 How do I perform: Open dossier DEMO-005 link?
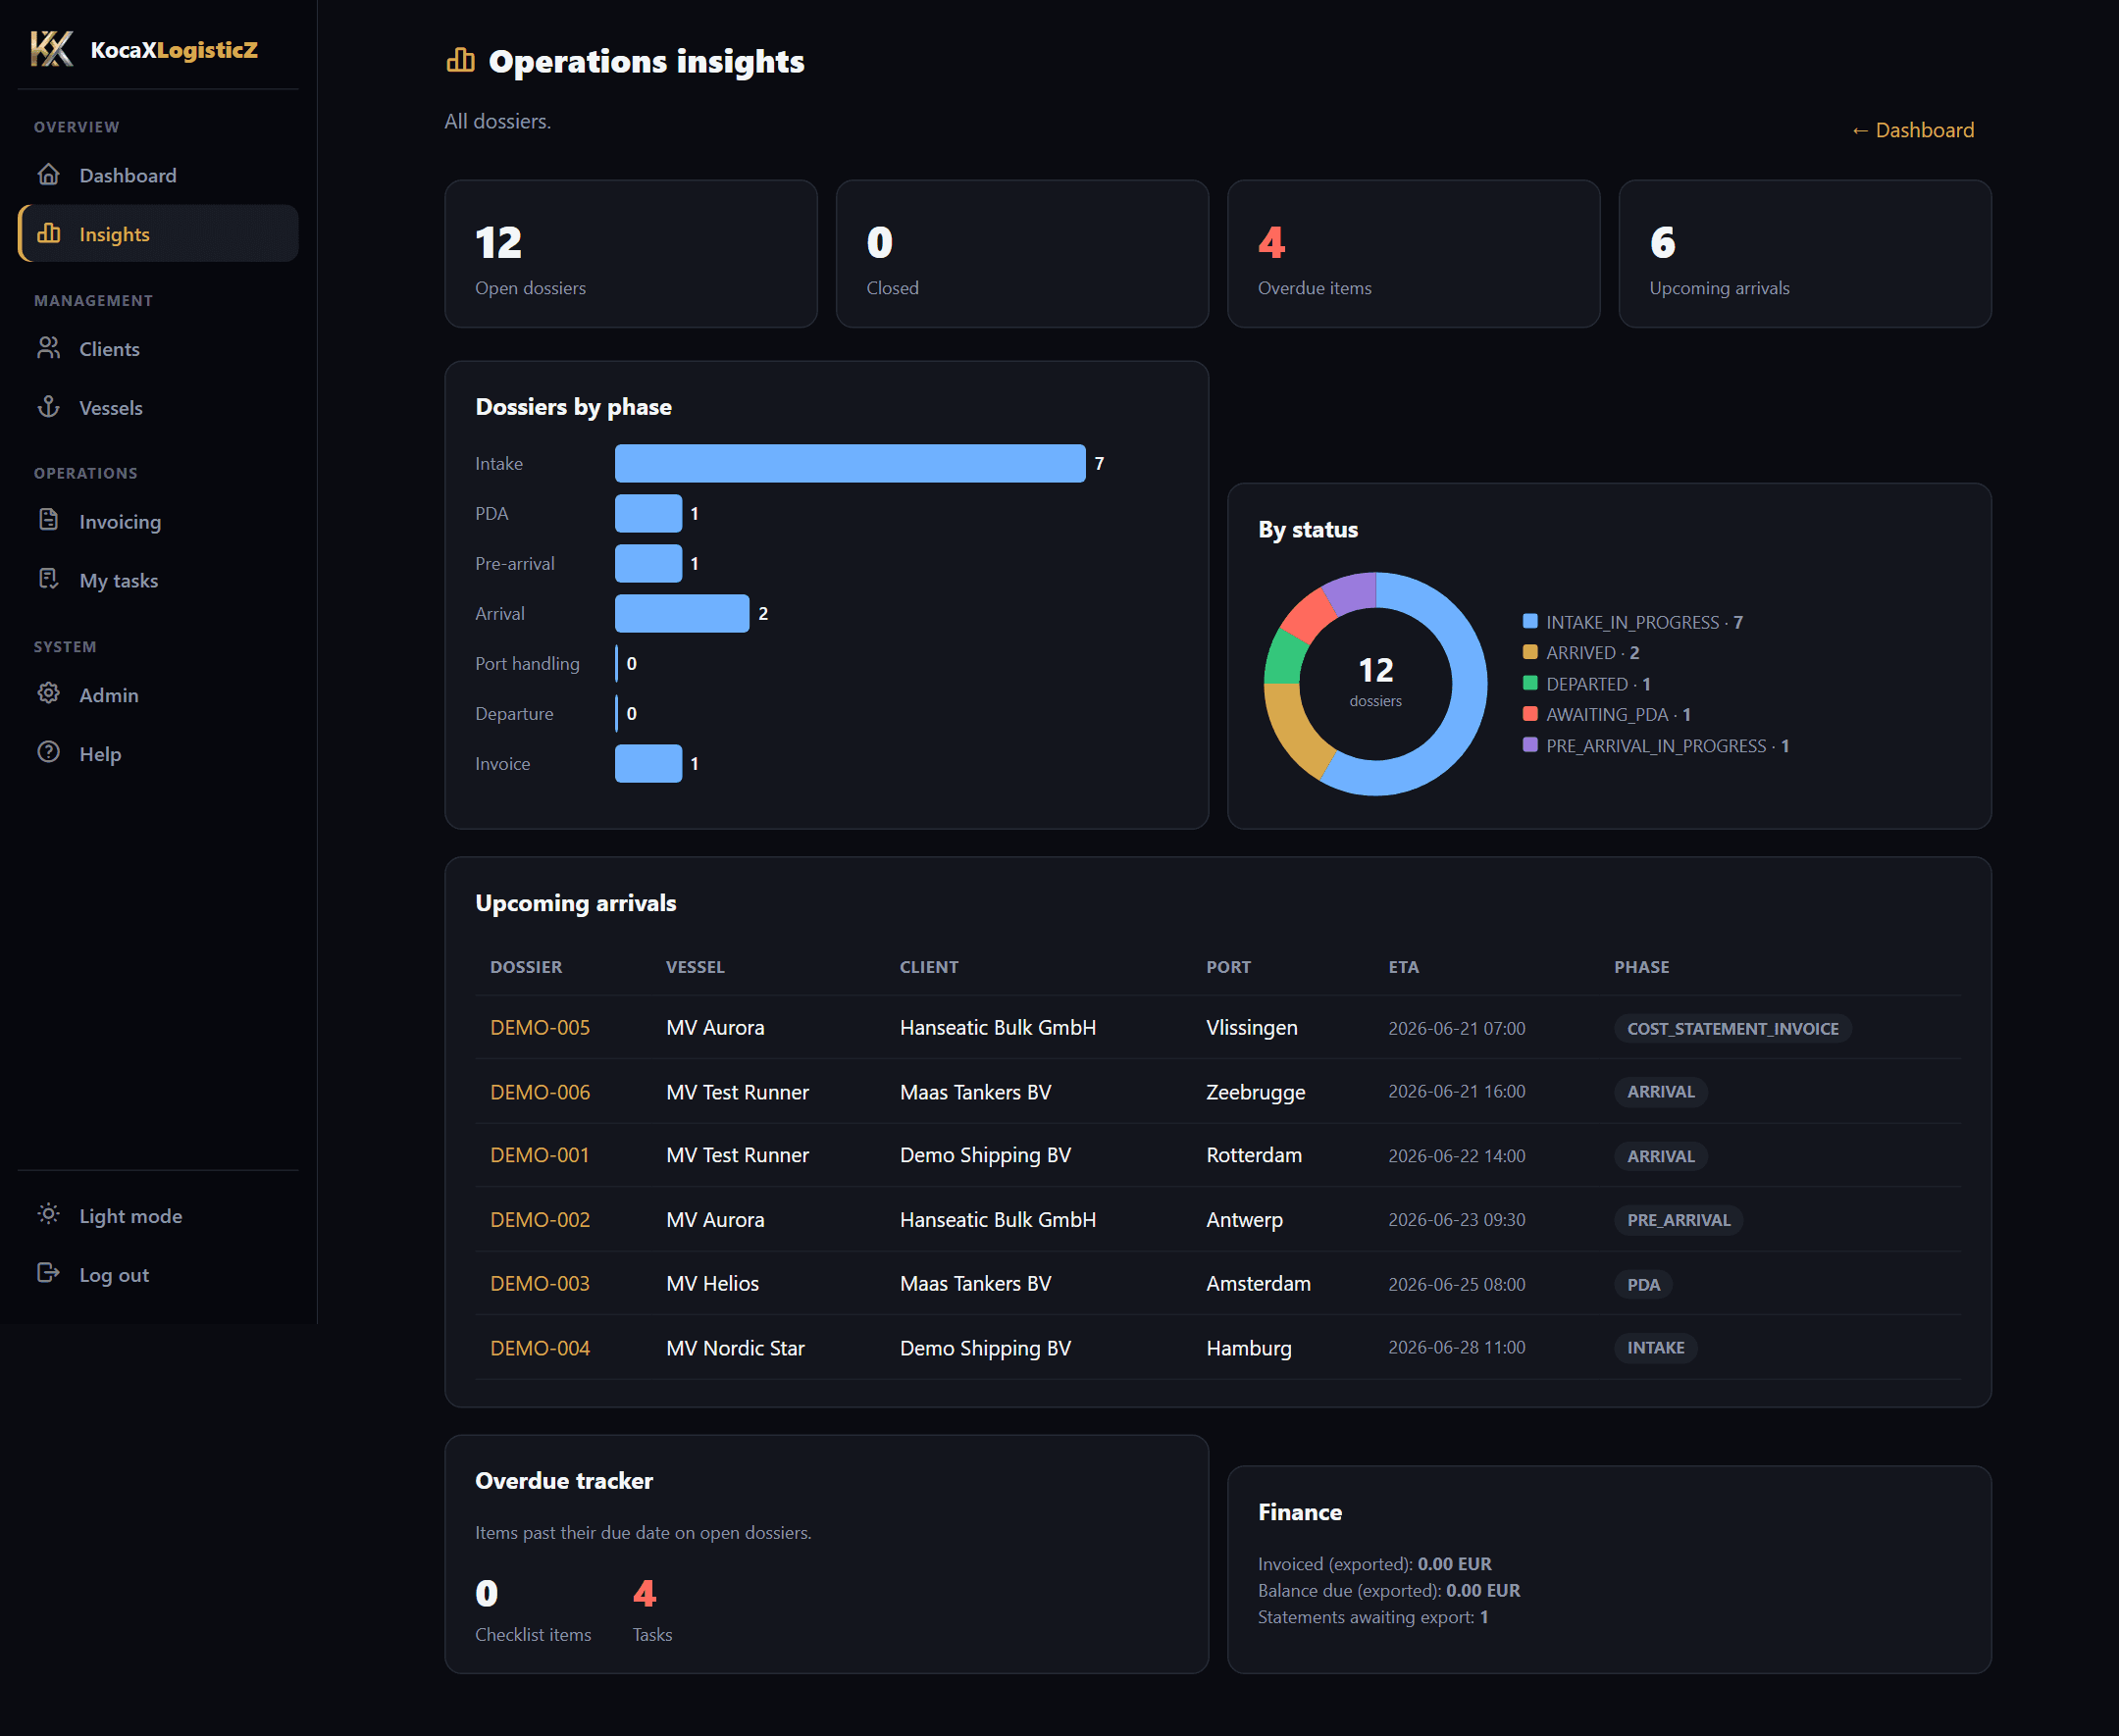540,1027
